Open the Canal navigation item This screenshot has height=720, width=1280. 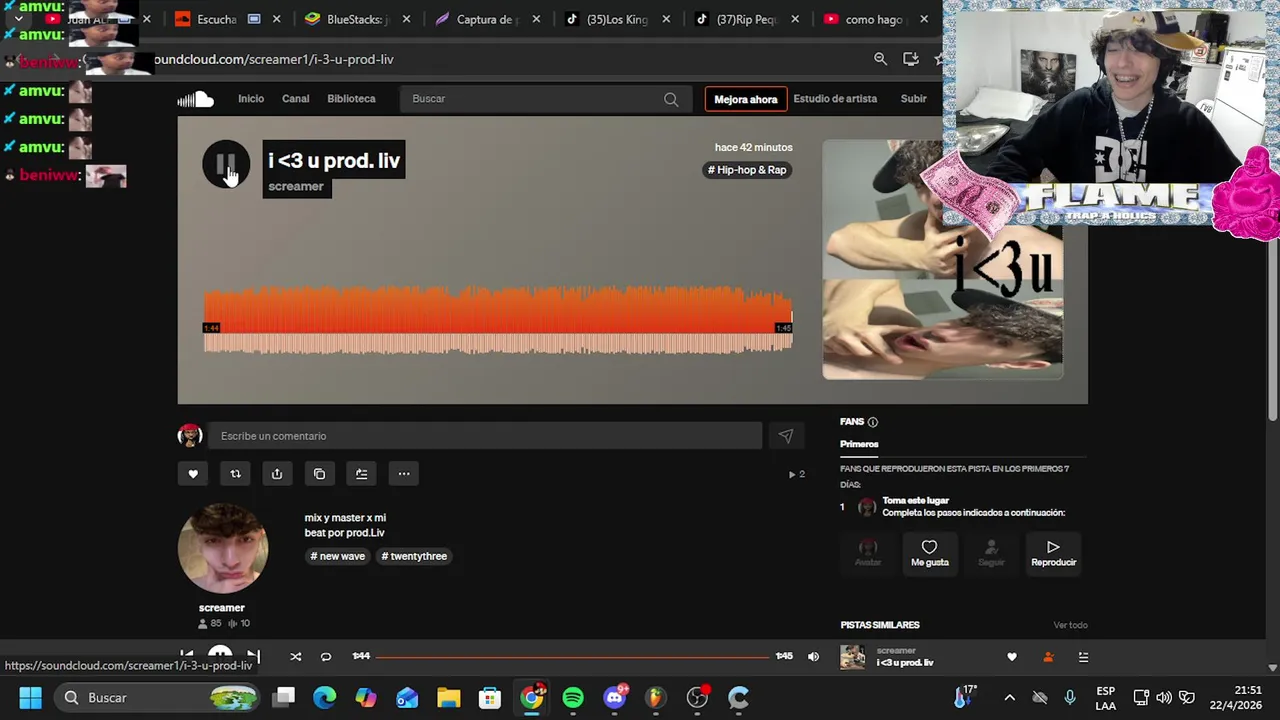295,99
